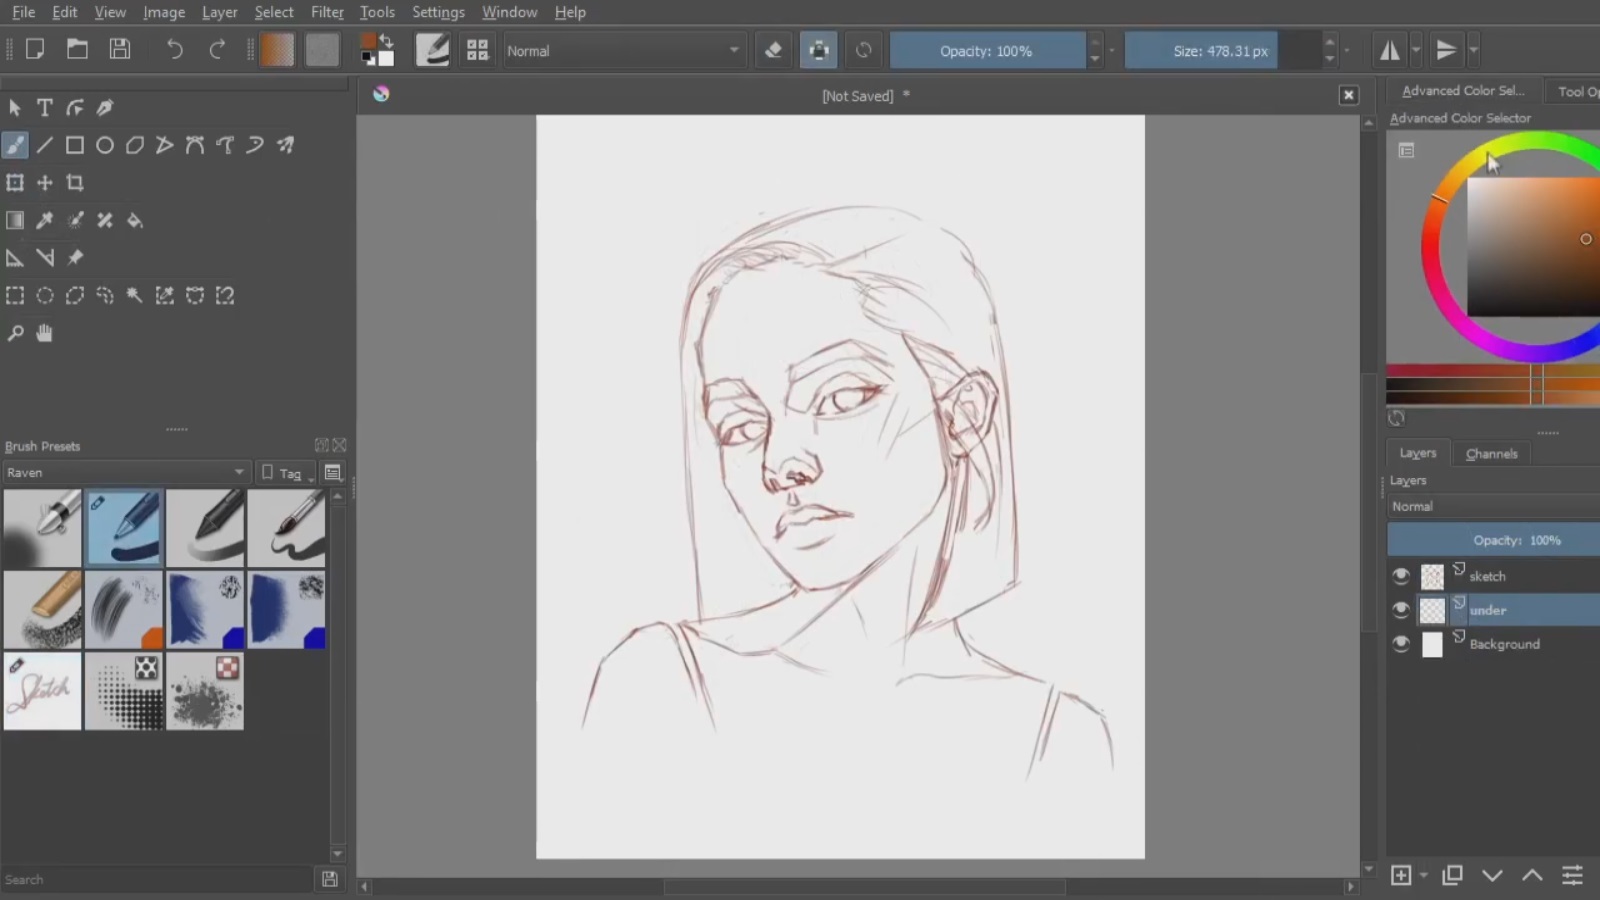Choose the blue ink pen brush preset
This screenshot has height=900, width=1600.
pyautogui.click(x=124, y=529)
